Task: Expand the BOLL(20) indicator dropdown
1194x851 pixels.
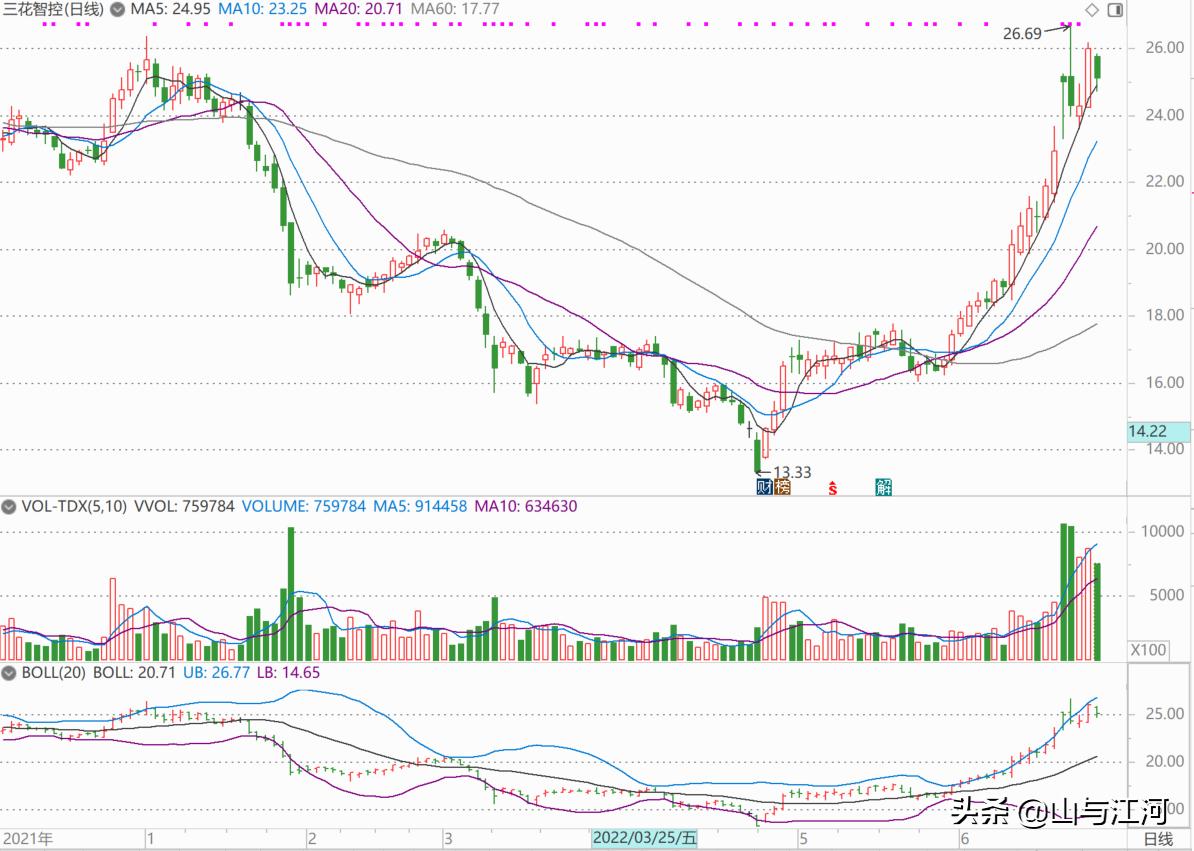Action: click(x=9, y=673)
